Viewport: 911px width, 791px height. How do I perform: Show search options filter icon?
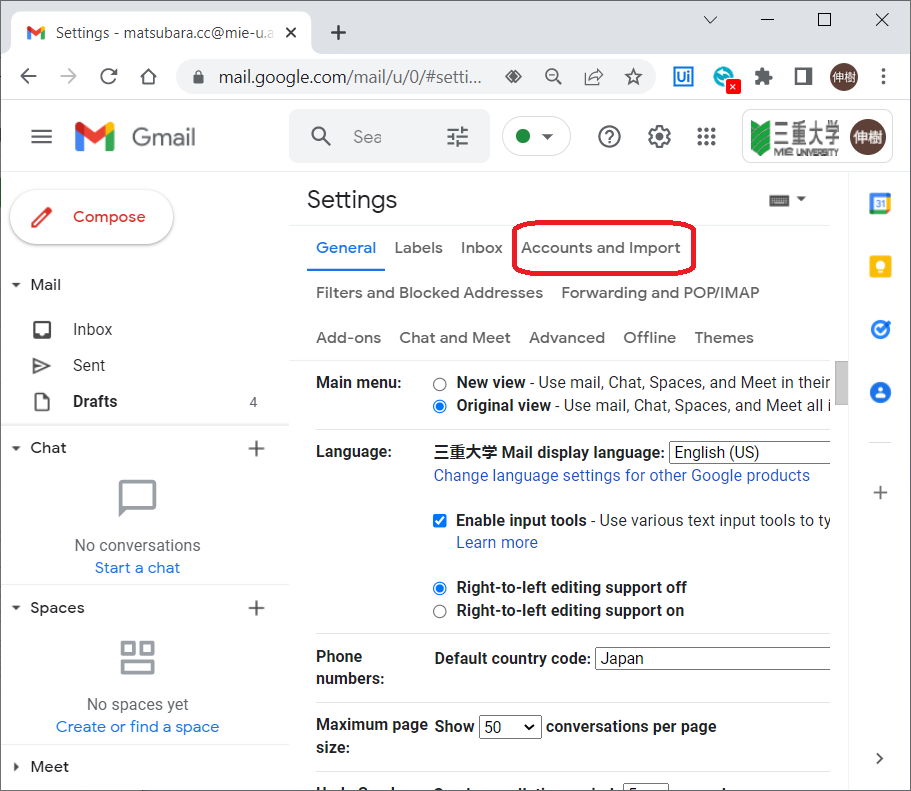pos(457,137)
